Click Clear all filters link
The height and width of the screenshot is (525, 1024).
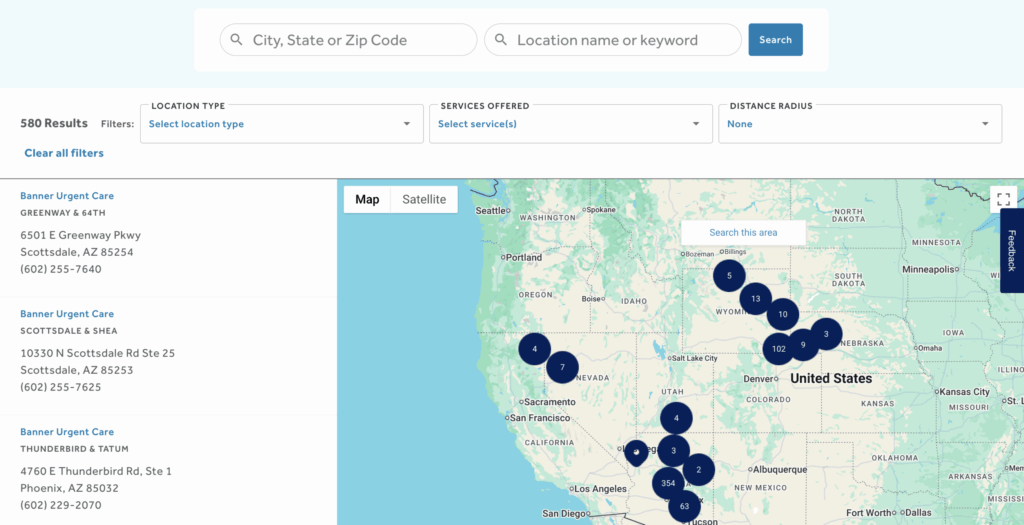[64, 153]
